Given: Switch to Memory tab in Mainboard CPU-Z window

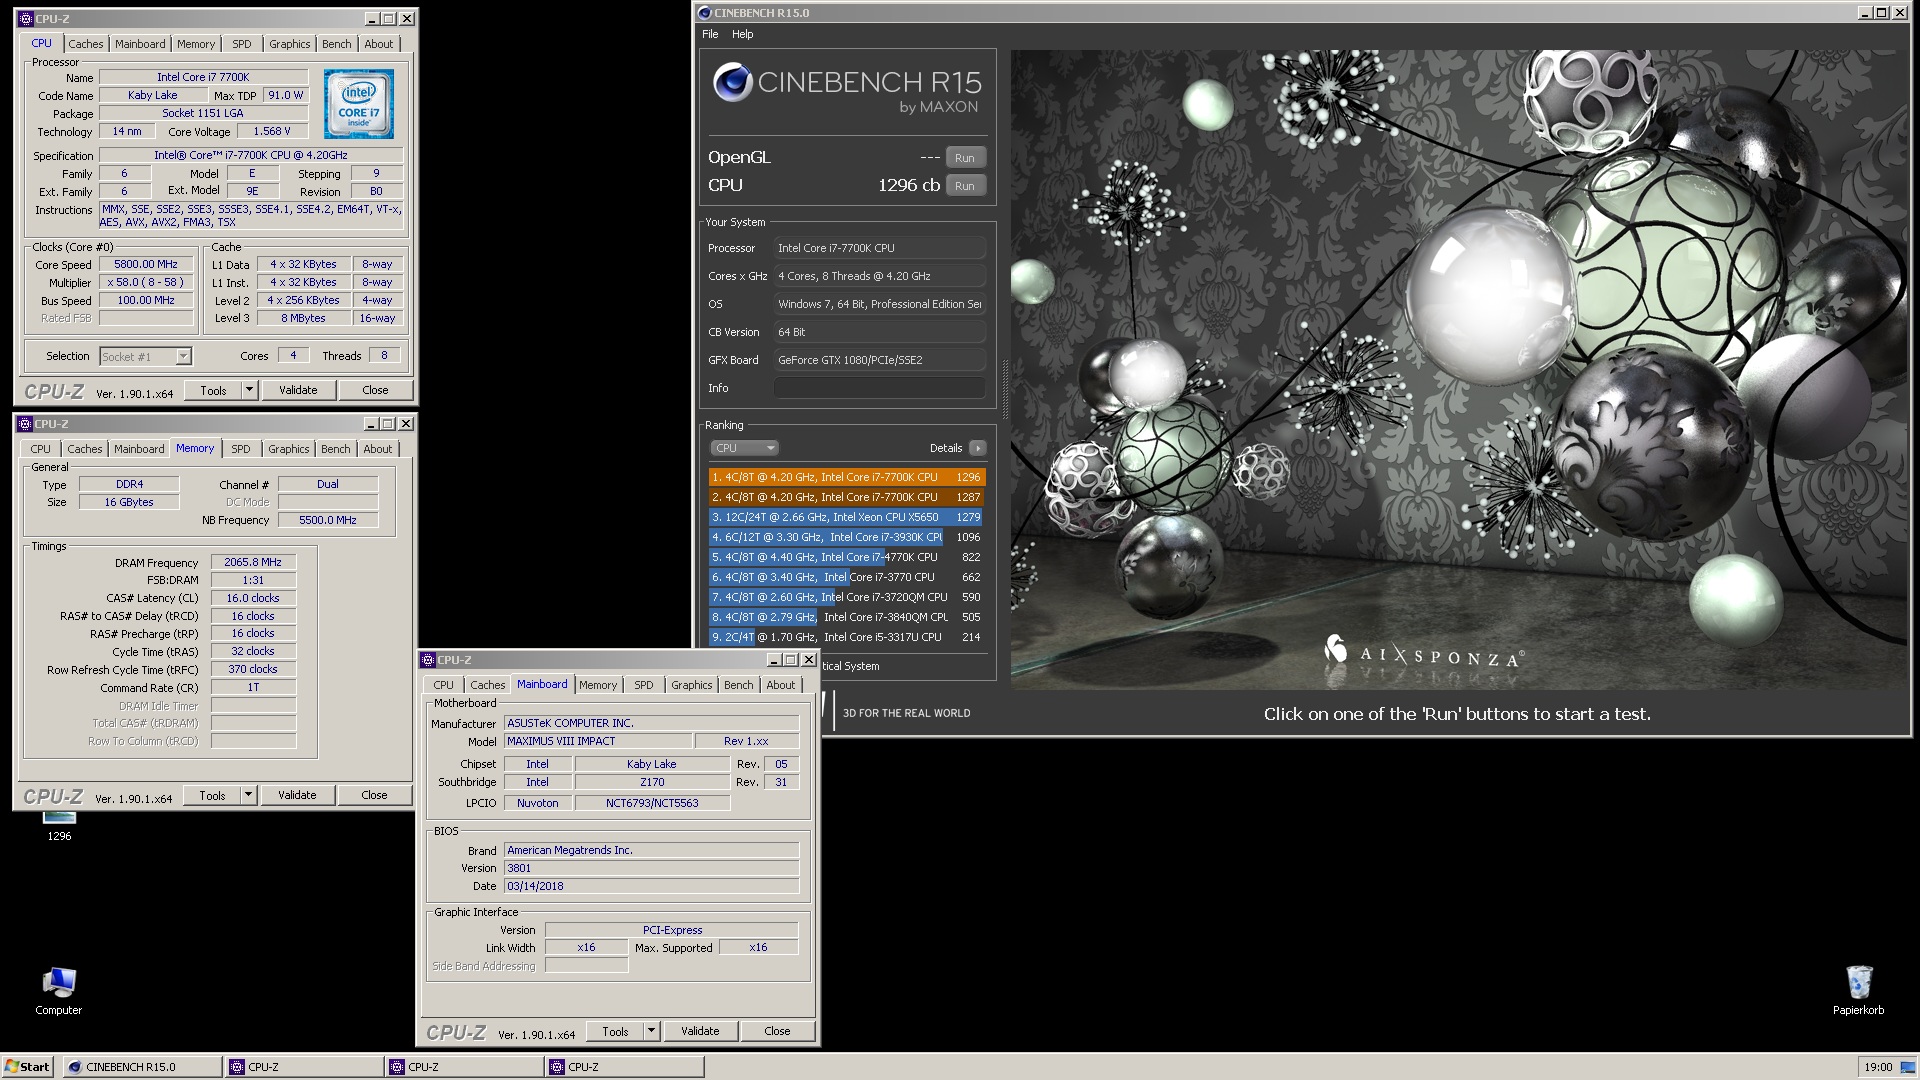Looking at the screenshot, I should point(598,685).
